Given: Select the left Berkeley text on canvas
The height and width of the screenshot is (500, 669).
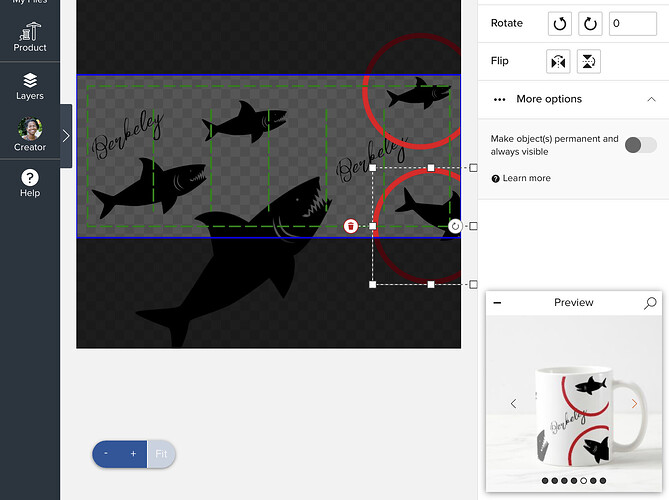Looking at the screenshot, I should point(127,136).
